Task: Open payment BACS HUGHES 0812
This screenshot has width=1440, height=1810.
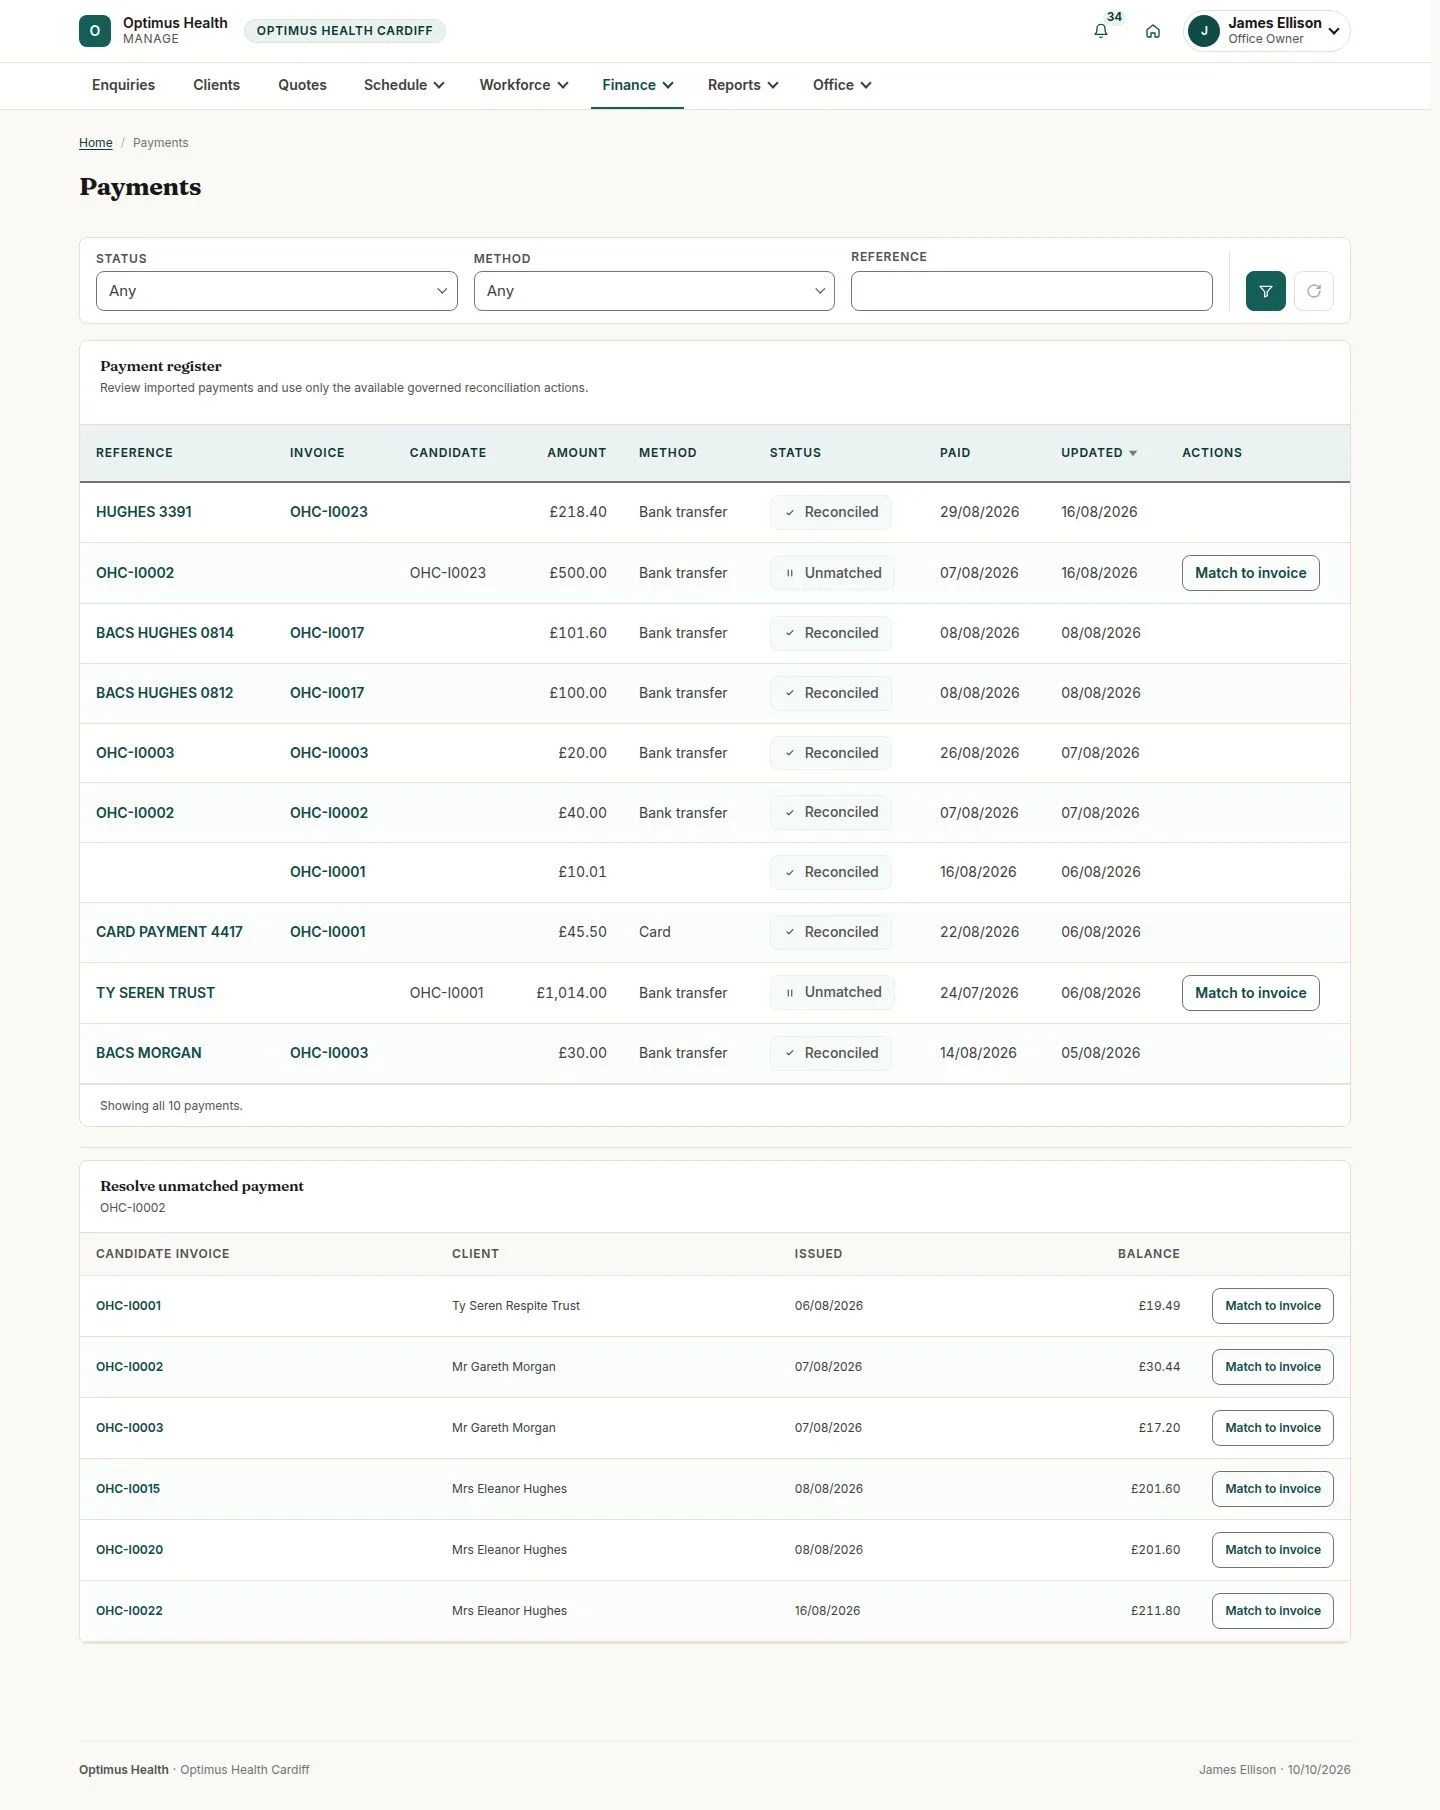Action: tap(165, 693)
